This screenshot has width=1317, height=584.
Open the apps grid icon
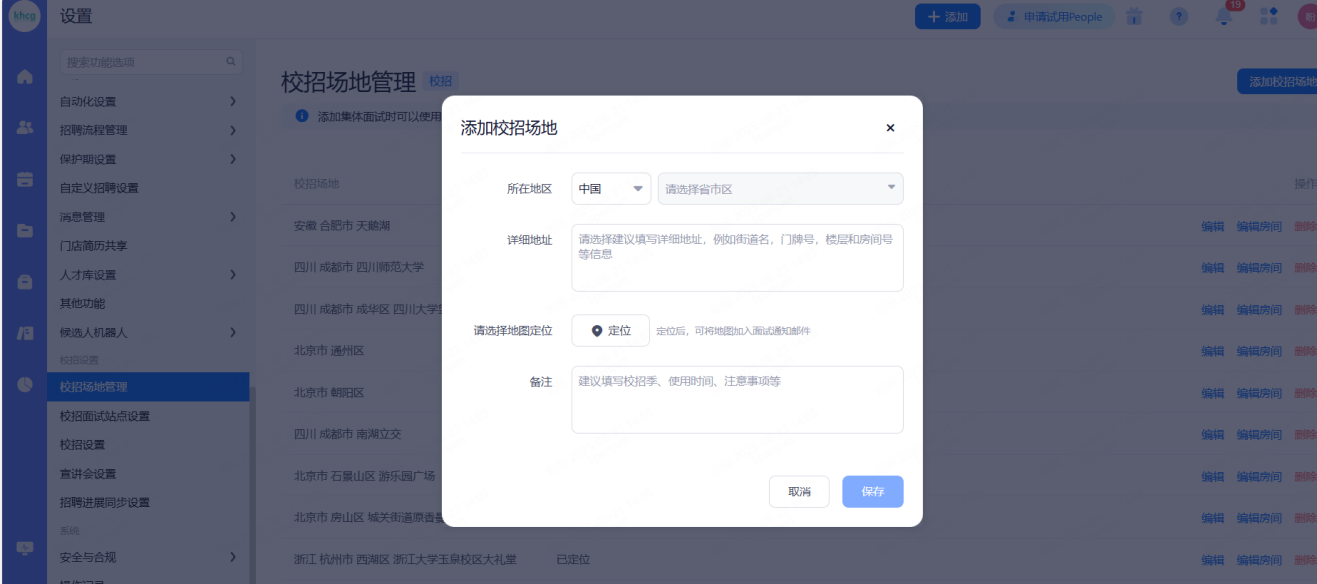pos(1268,17)
